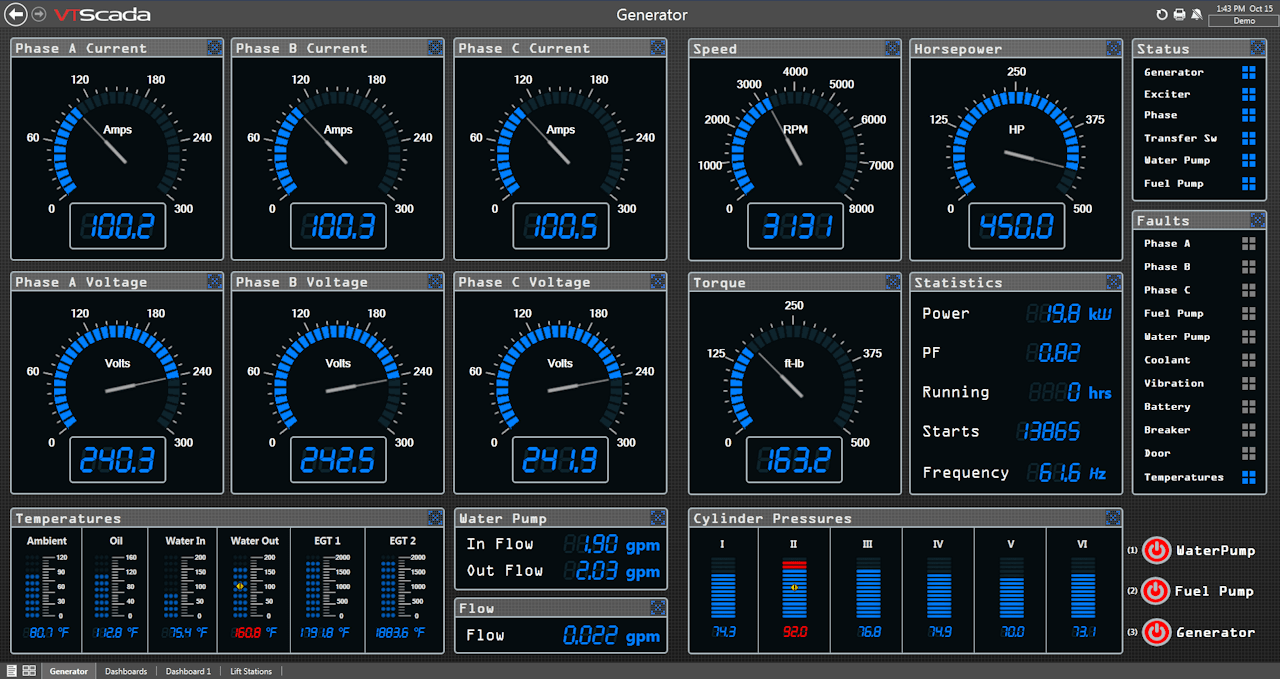Open the Lift Stations tab
Image resolution: width=1280 pixels, height=679 pixels.
[250, 671]
